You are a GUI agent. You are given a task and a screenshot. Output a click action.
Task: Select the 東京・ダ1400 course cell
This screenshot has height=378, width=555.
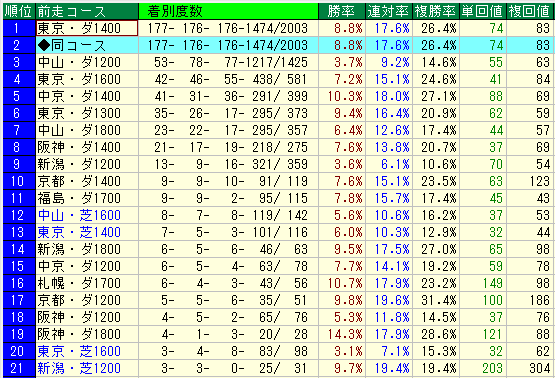point(87,28)
